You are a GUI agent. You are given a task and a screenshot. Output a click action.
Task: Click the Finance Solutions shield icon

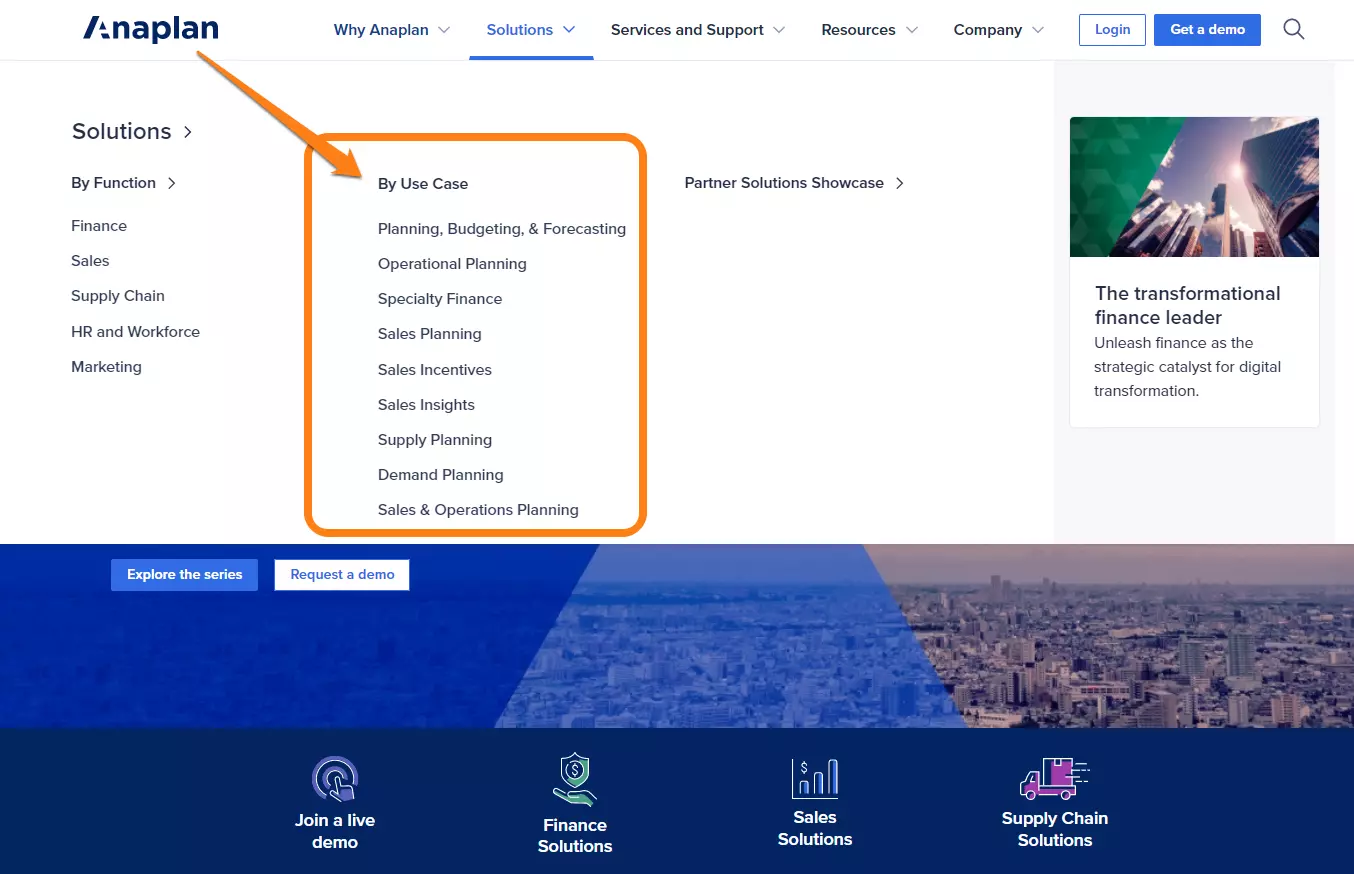(x=575, y=780)
